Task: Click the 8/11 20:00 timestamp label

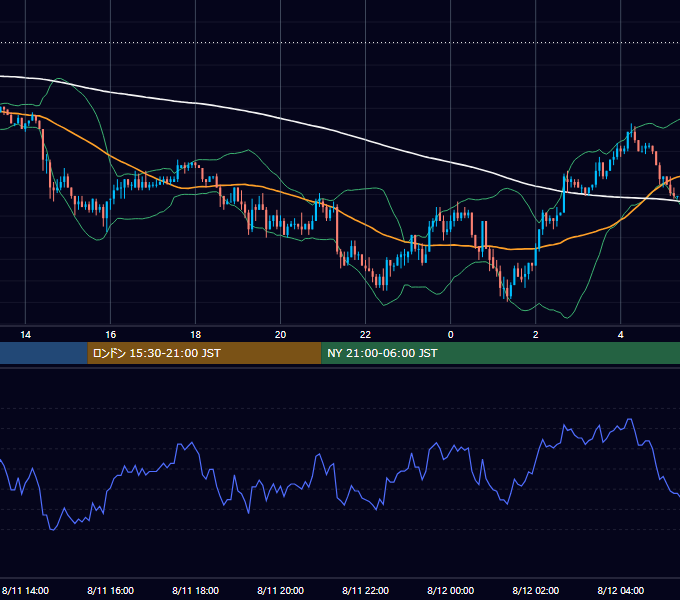Action: pos(281,590)
